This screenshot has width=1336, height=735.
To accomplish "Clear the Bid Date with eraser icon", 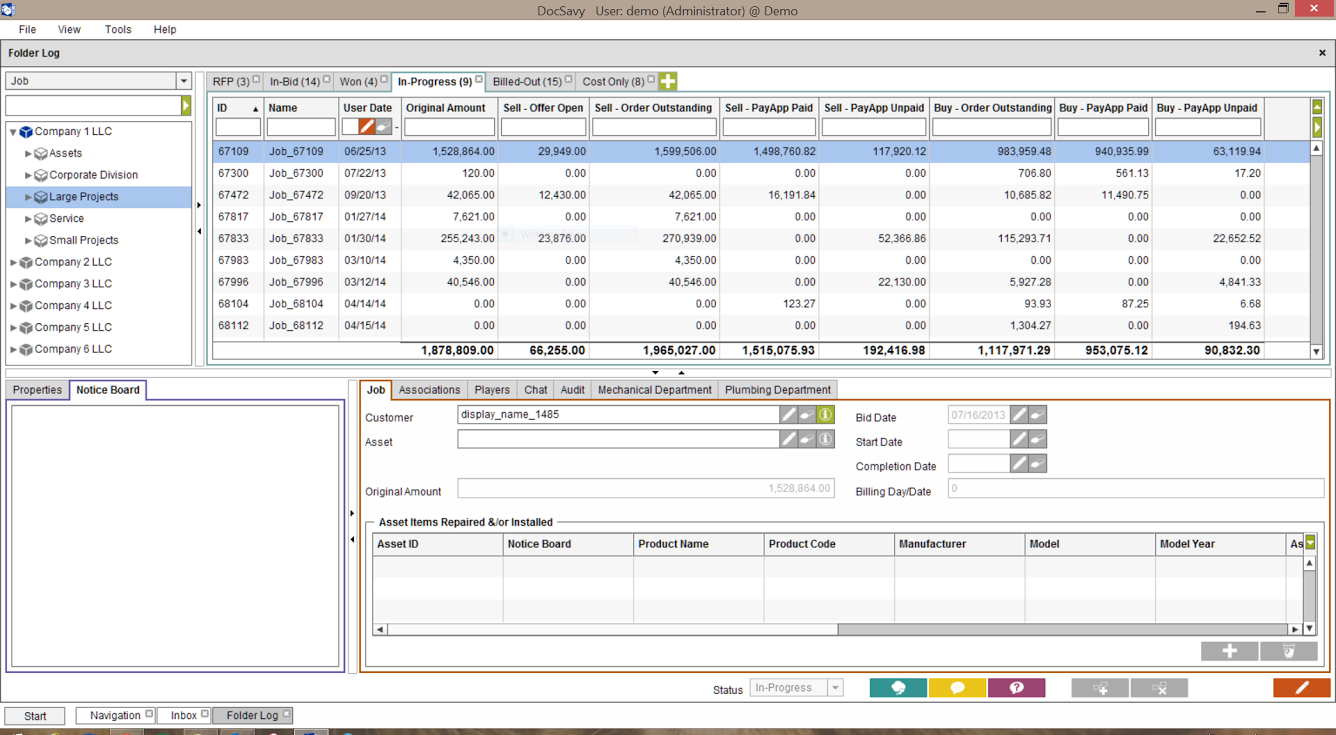I will (x=1037, y=414).
